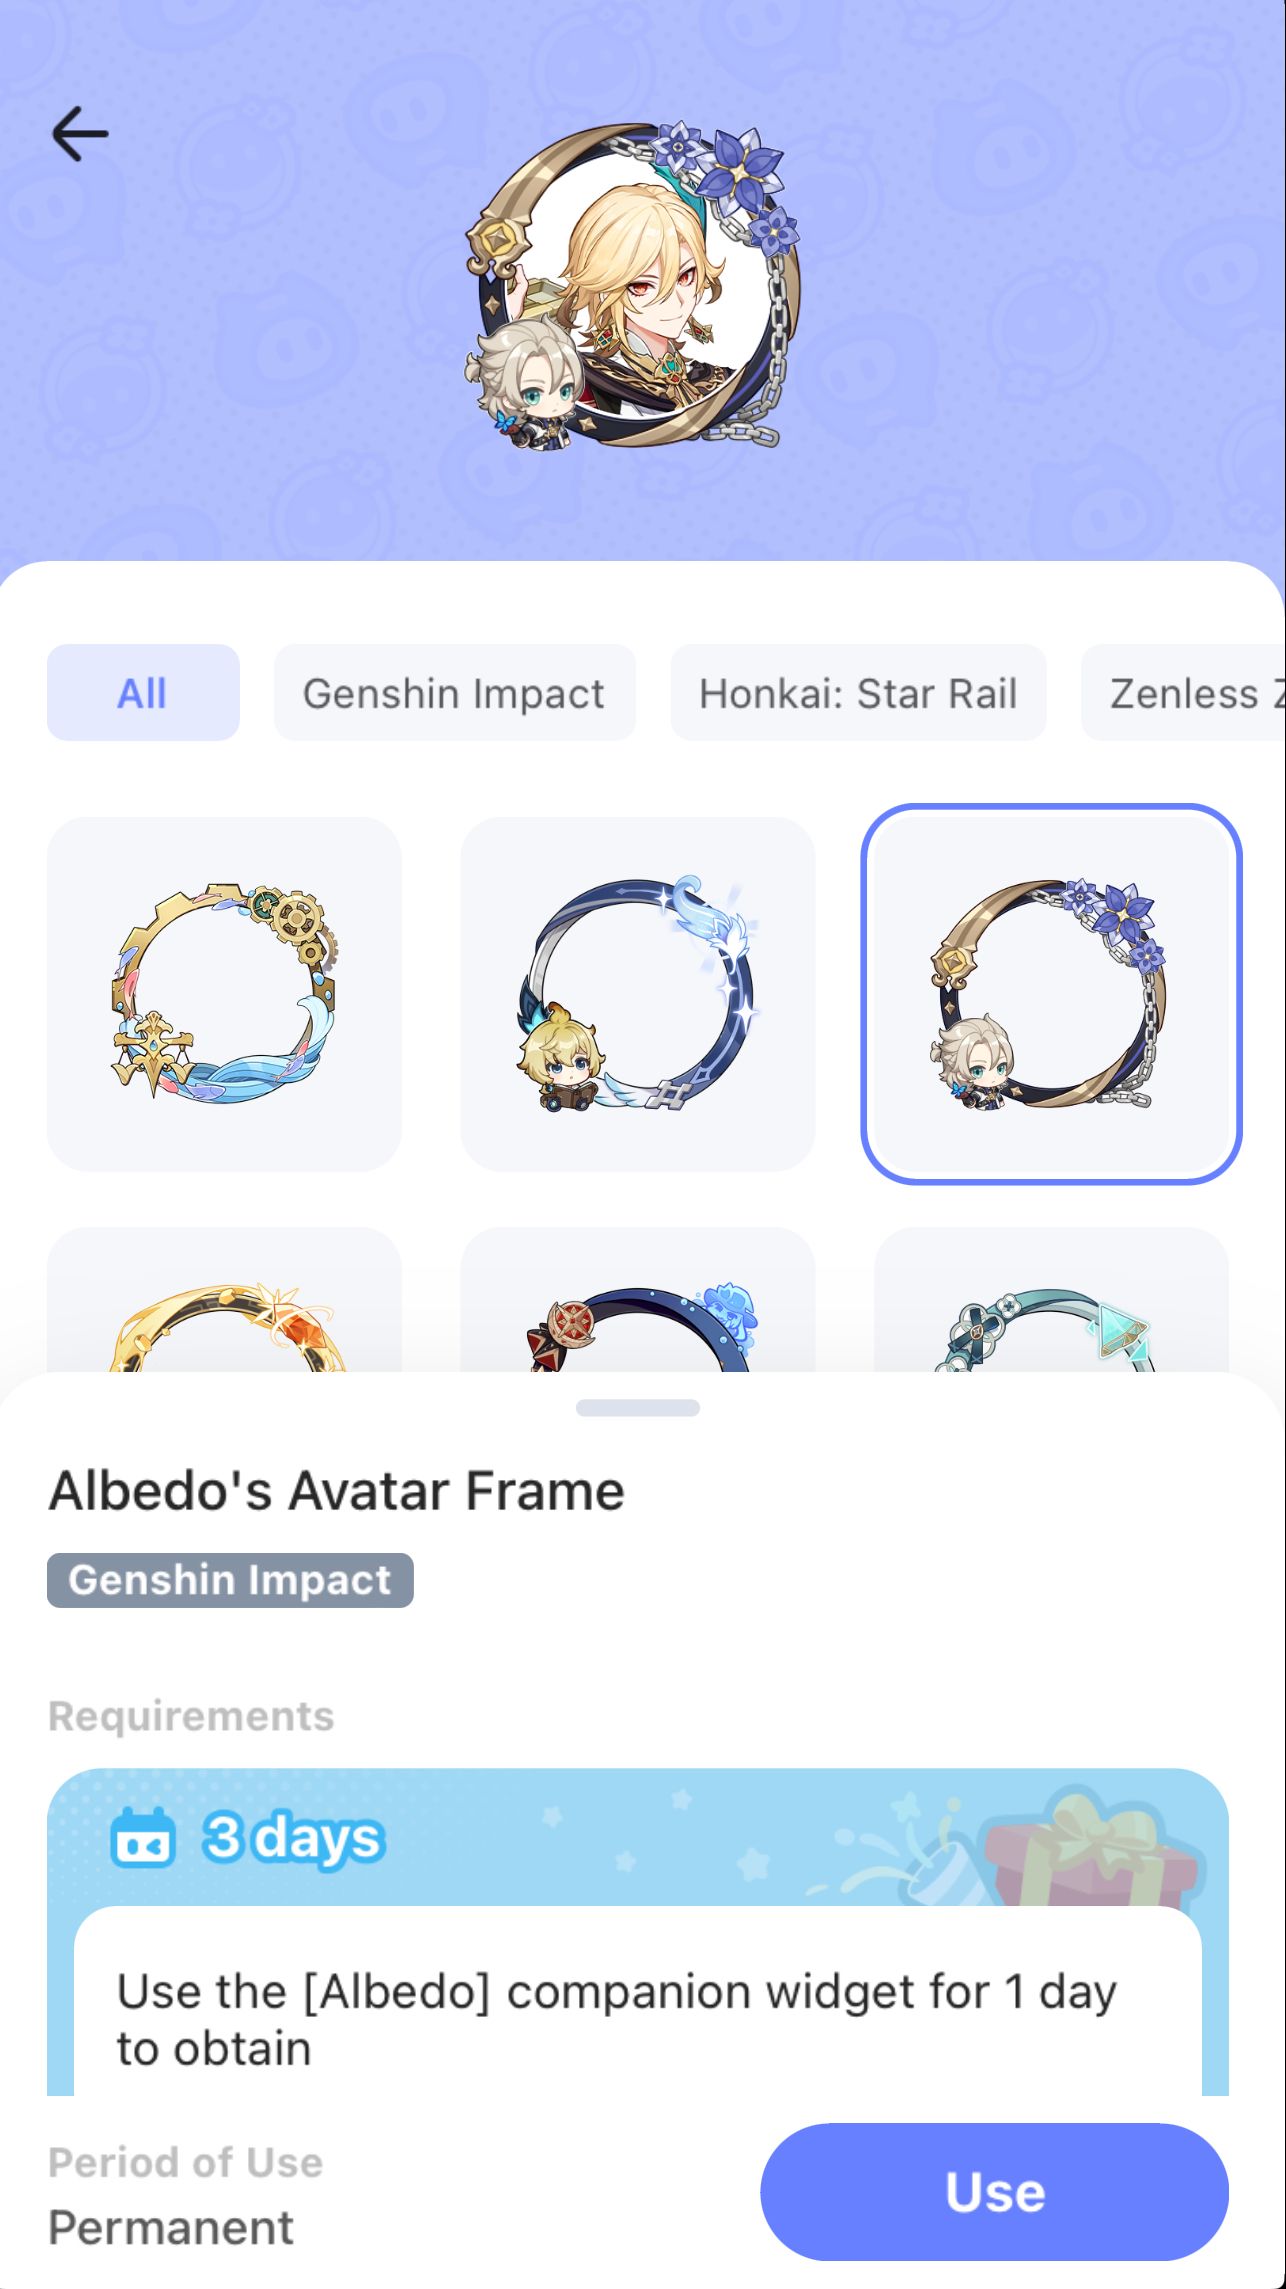Select the teal ring triangle crystal frame
1286x2289 pixels.
pos(1051,1299)
